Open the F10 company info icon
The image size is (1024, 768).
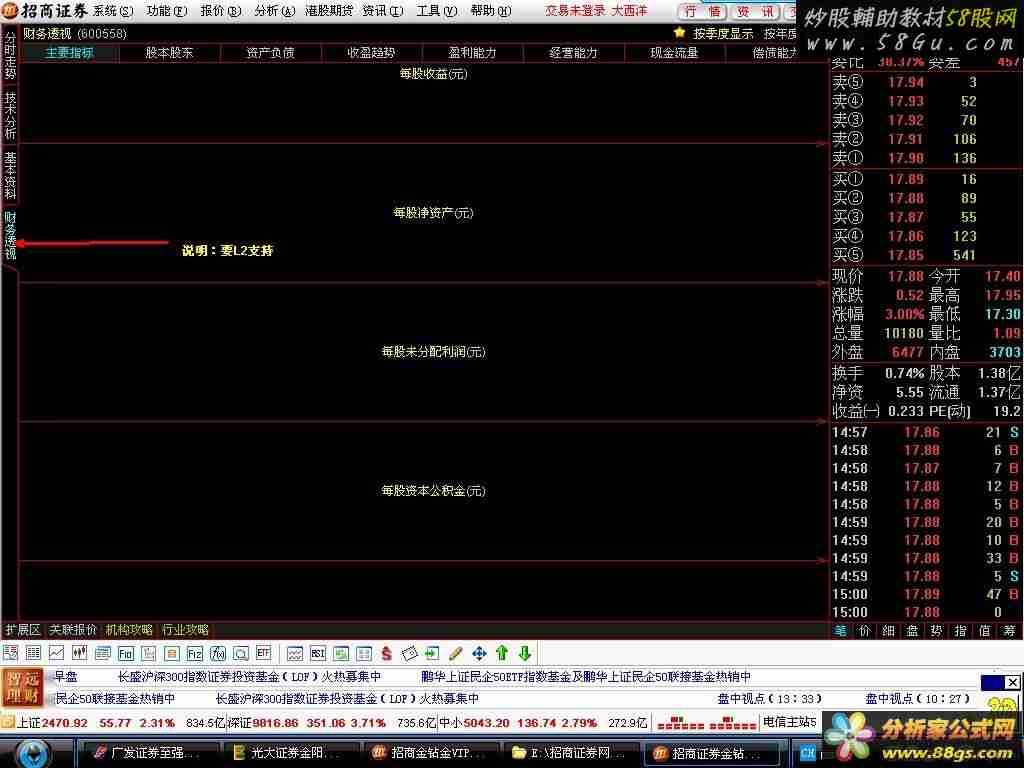(x=125, y=652)
